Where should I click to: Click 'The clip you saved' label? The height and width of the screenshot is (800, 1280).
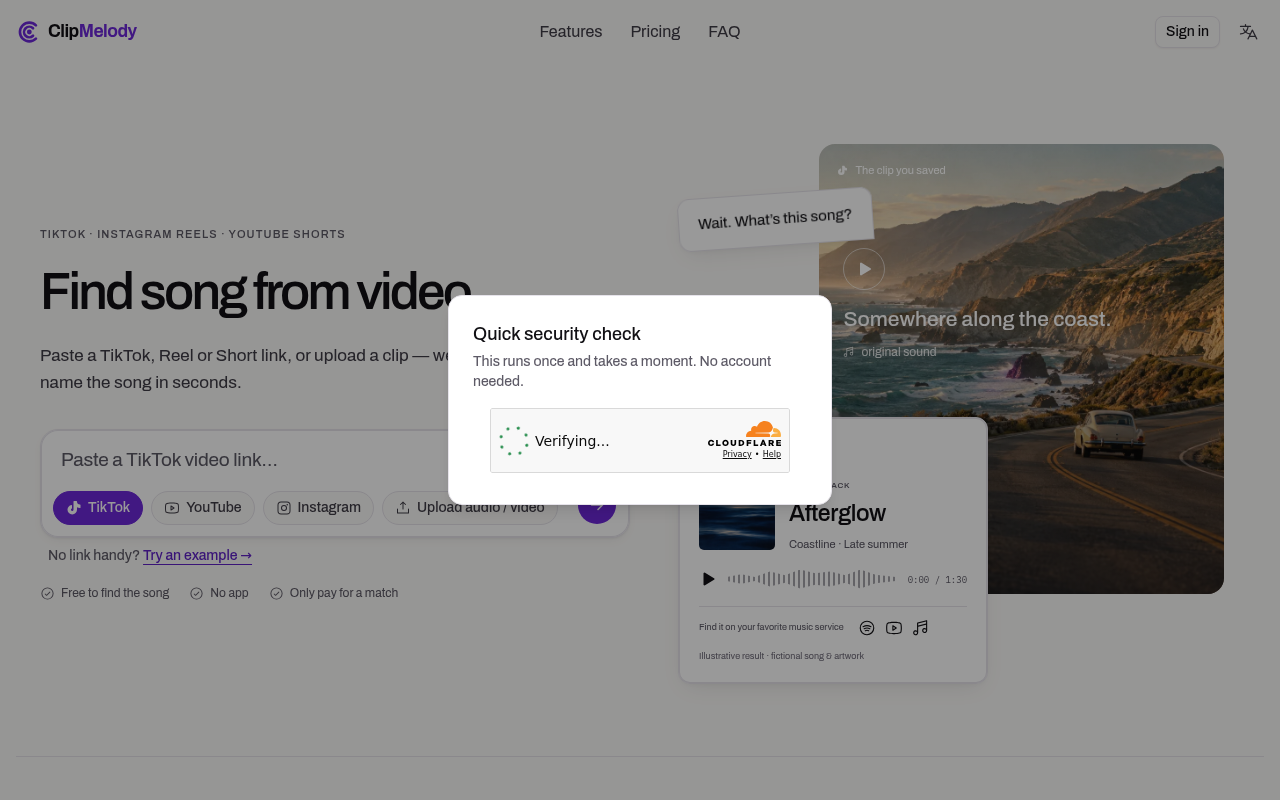[900, 171]
